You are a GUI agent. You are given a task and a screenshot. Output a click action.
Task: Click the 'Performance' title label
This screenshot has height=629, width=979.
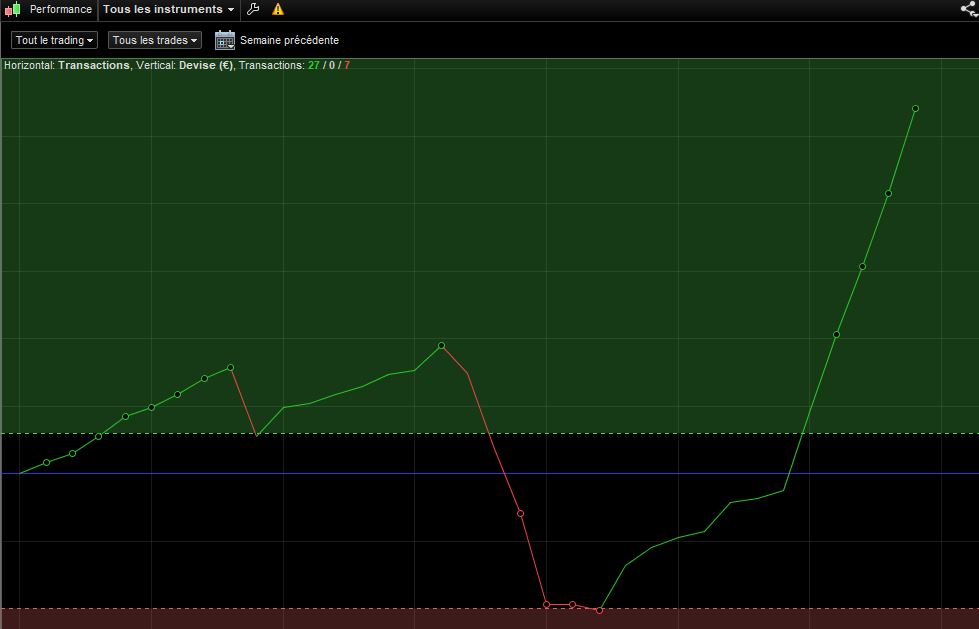(x=61, y=9)
